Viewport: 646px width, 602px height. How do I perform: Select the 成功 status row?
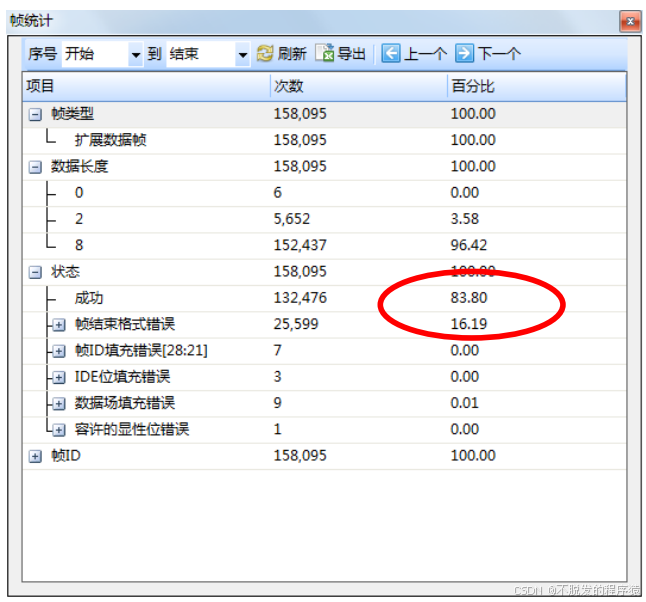tap(325, 298)
